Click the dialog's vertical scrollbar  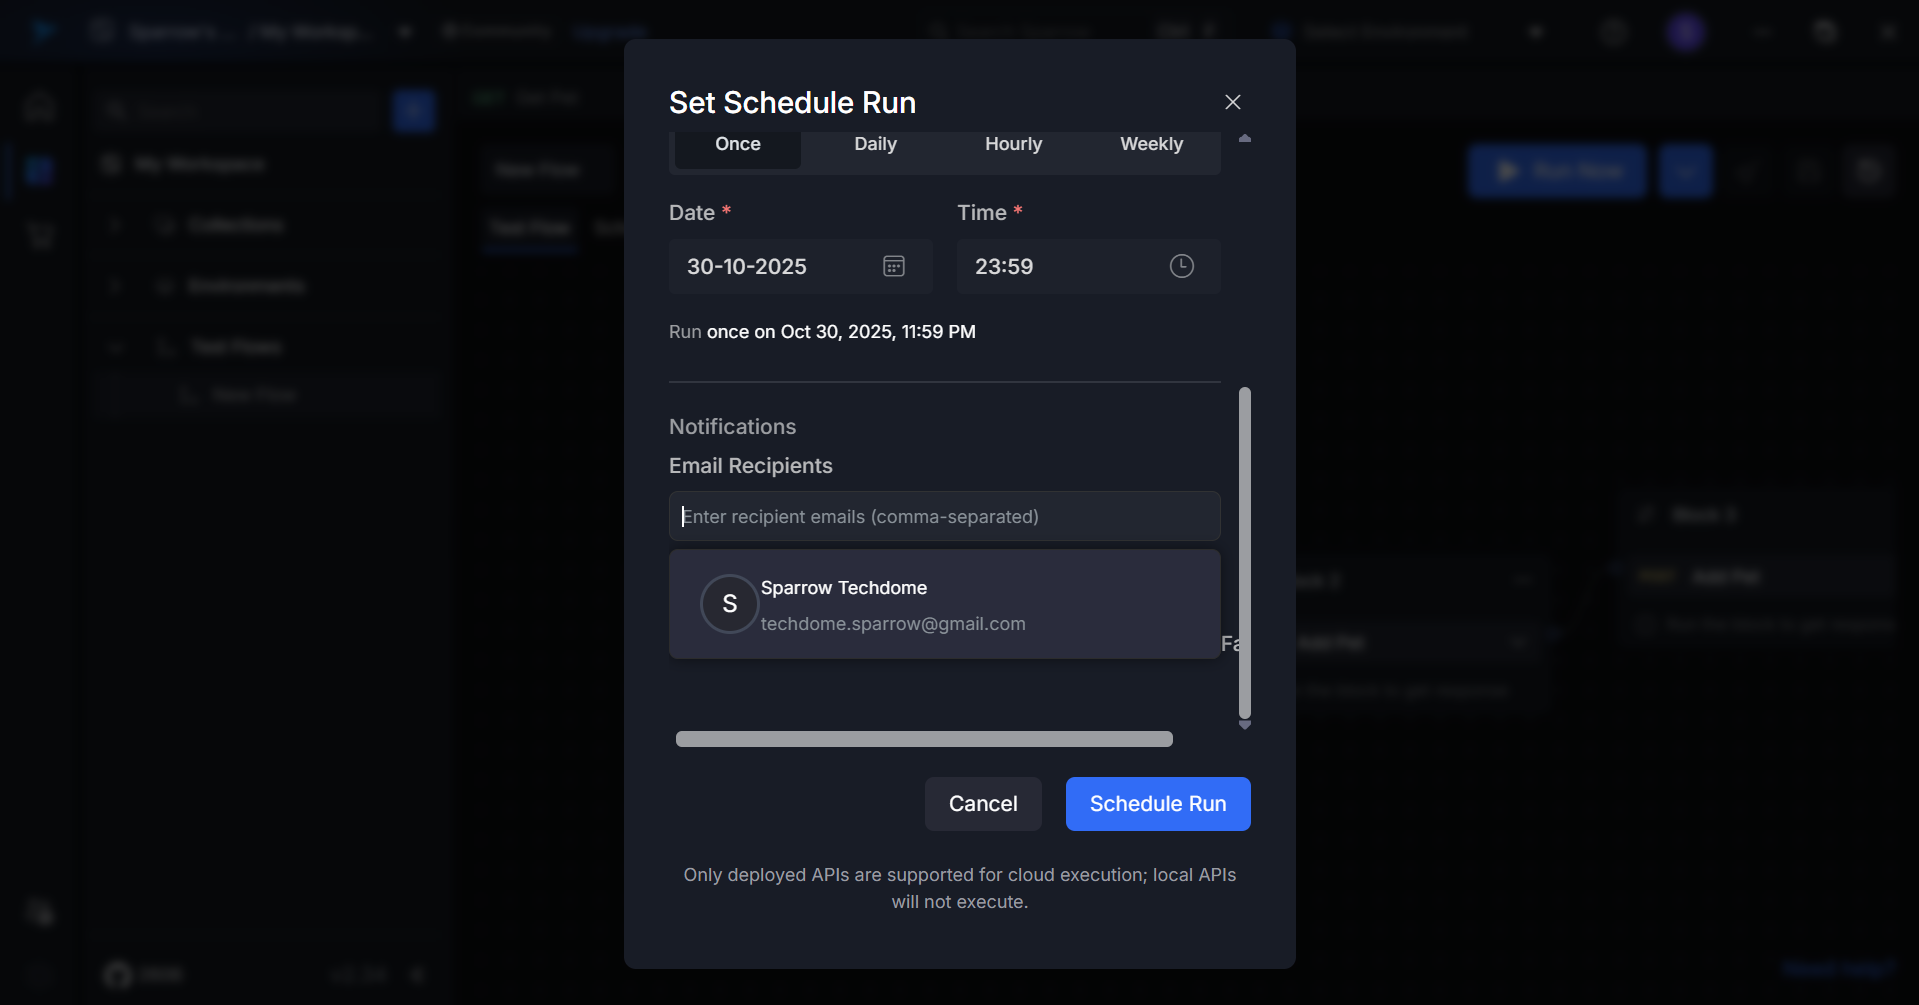(1245, 552)
